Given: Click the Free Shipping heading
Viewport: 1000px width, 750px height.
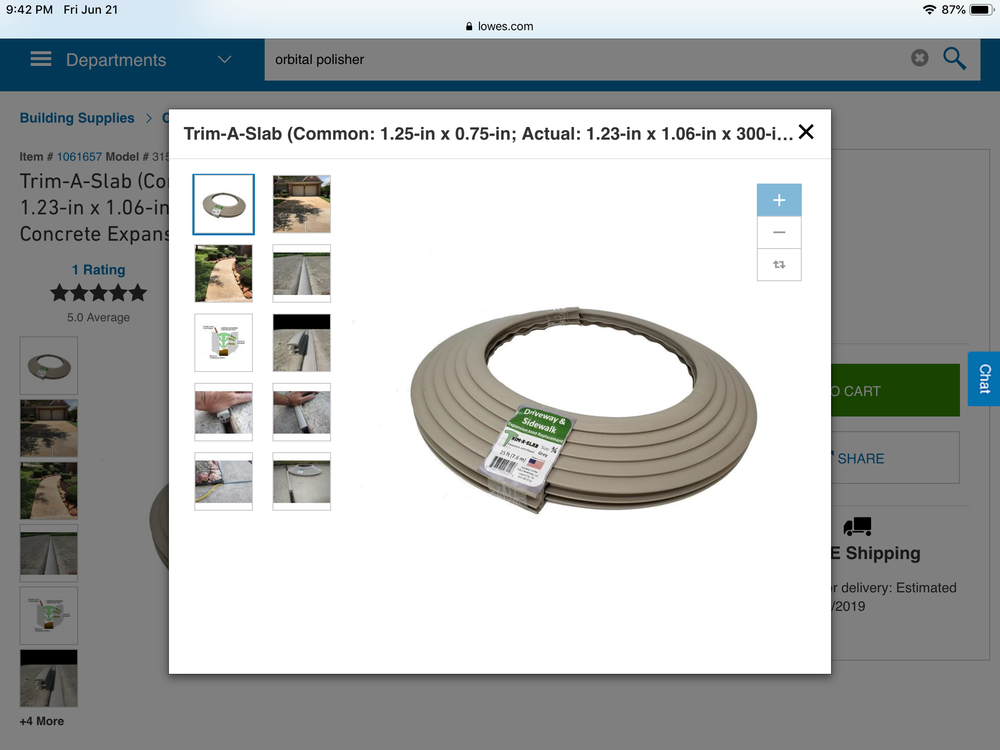Looking at the screenshot, I should [876, 553].
